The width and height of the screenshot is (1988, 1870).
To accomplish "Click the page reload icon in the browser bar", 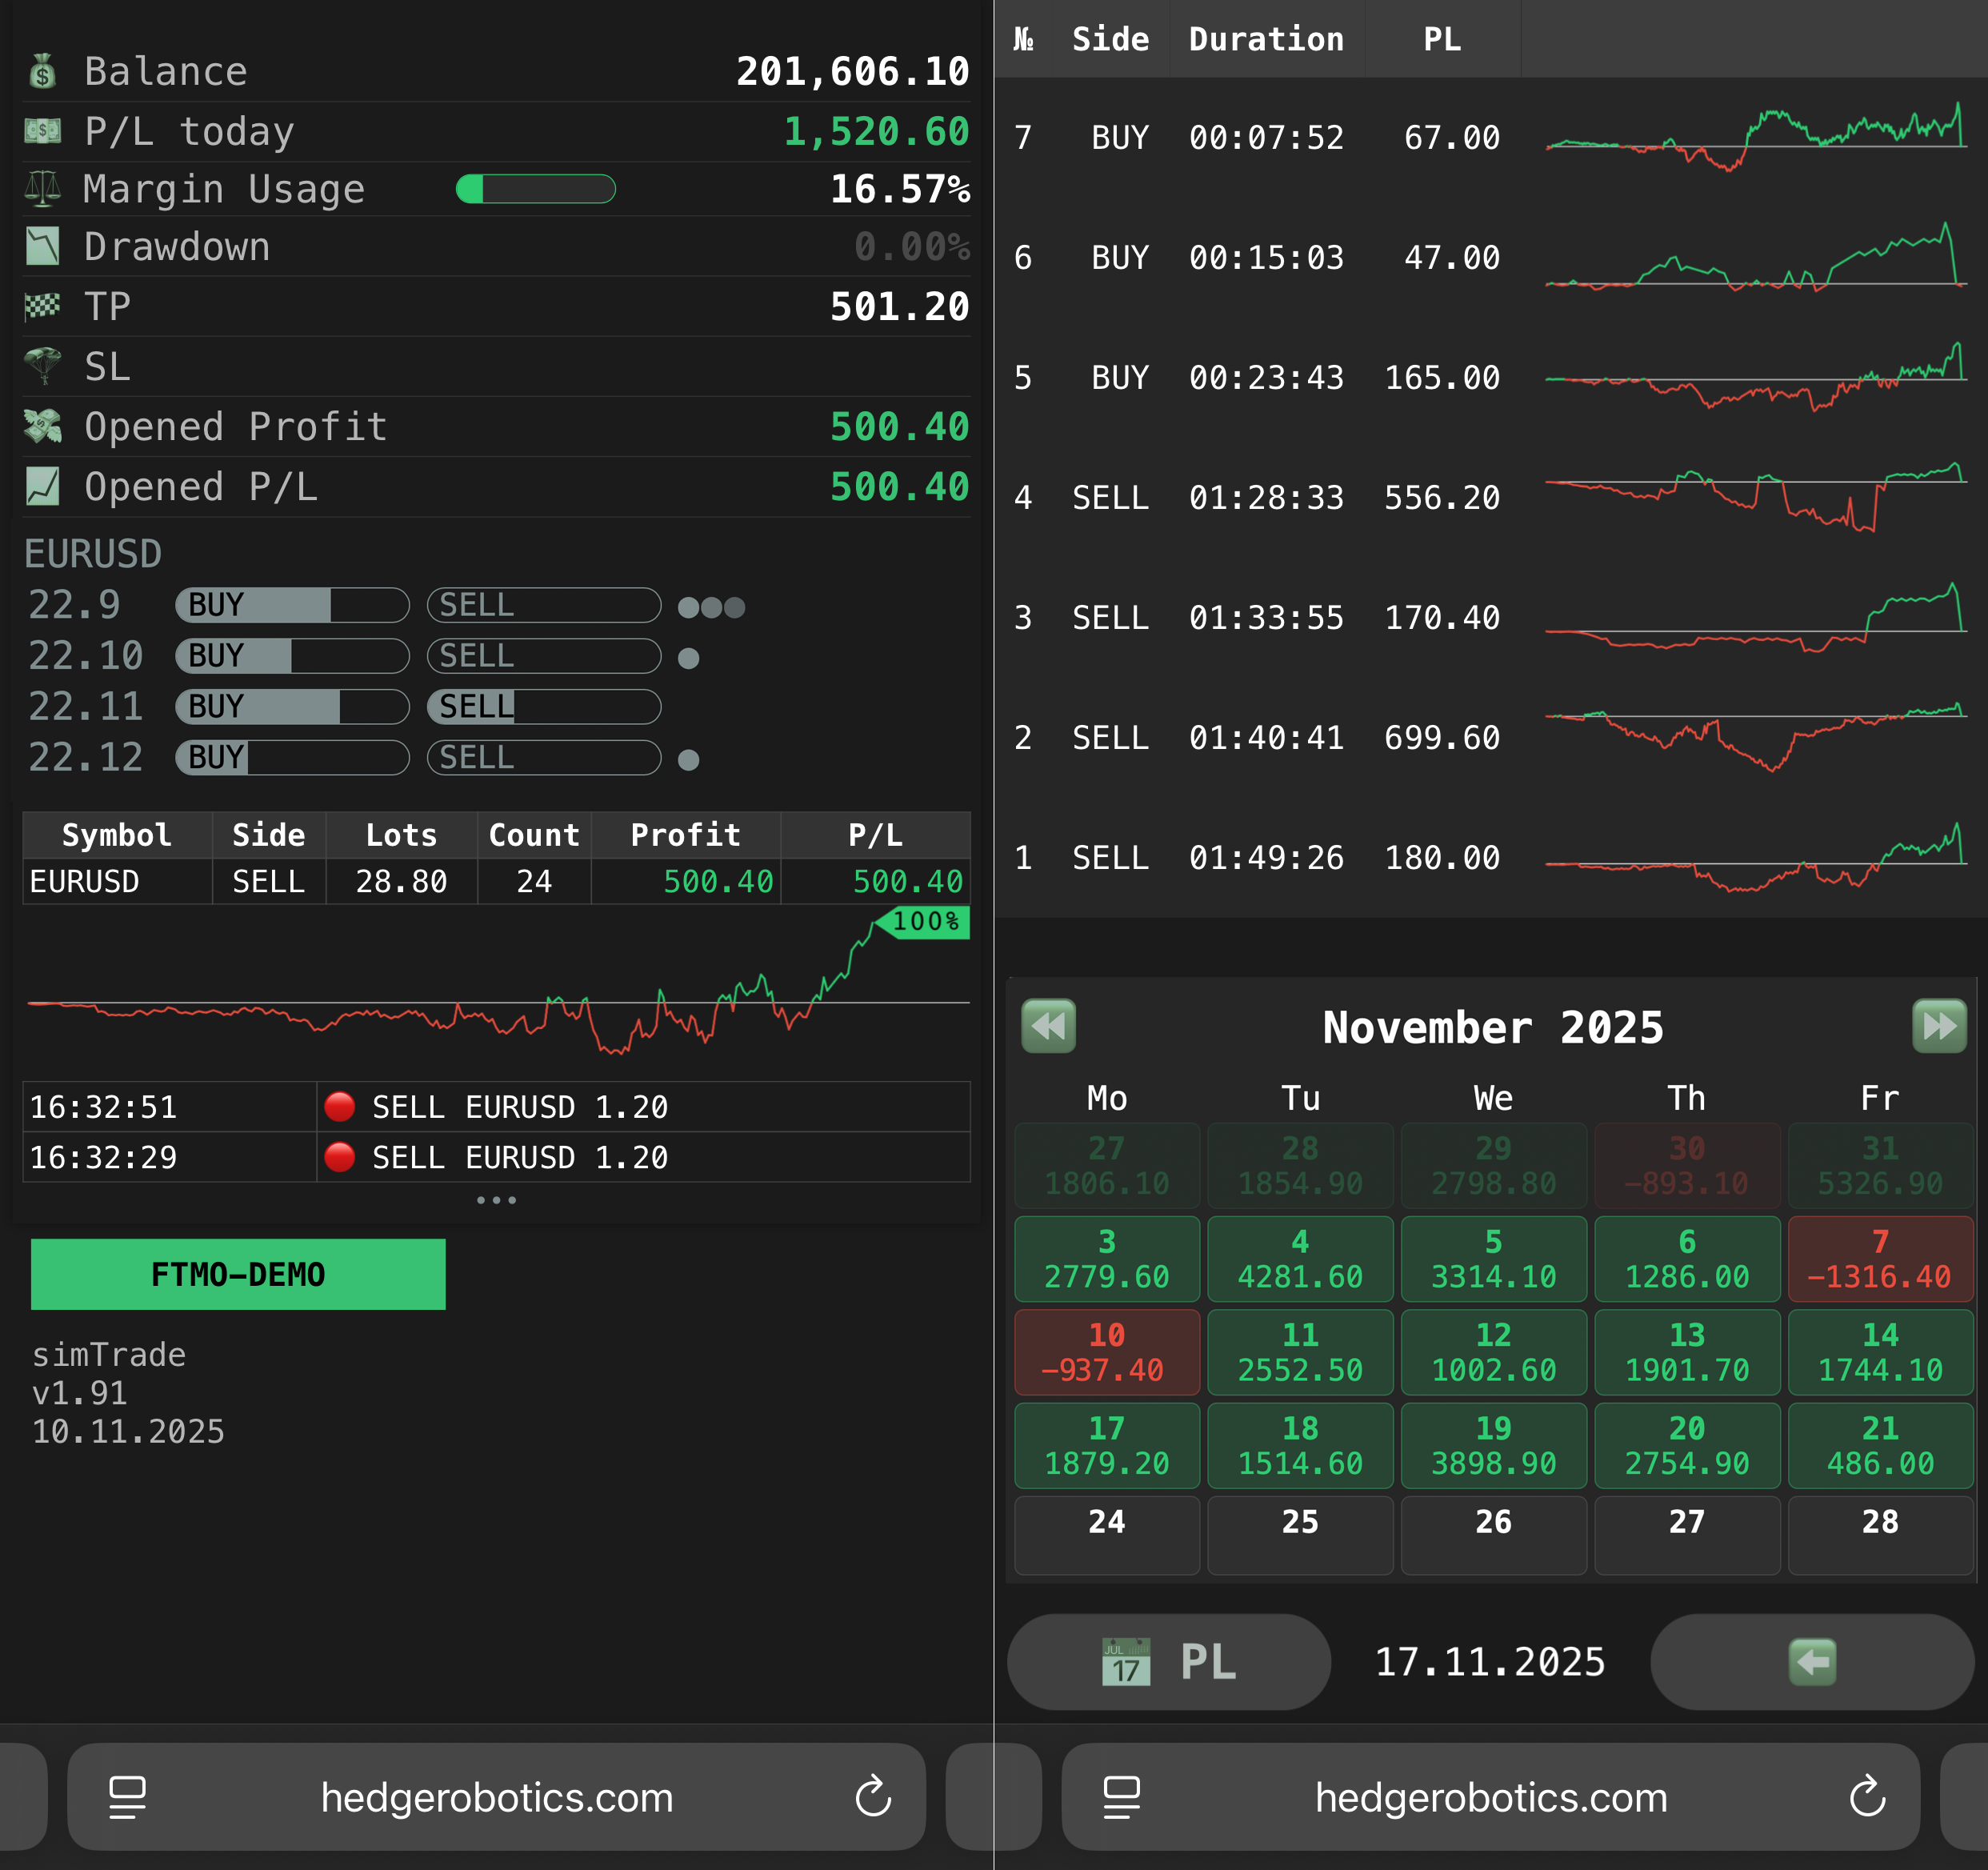I will 874,1797.
